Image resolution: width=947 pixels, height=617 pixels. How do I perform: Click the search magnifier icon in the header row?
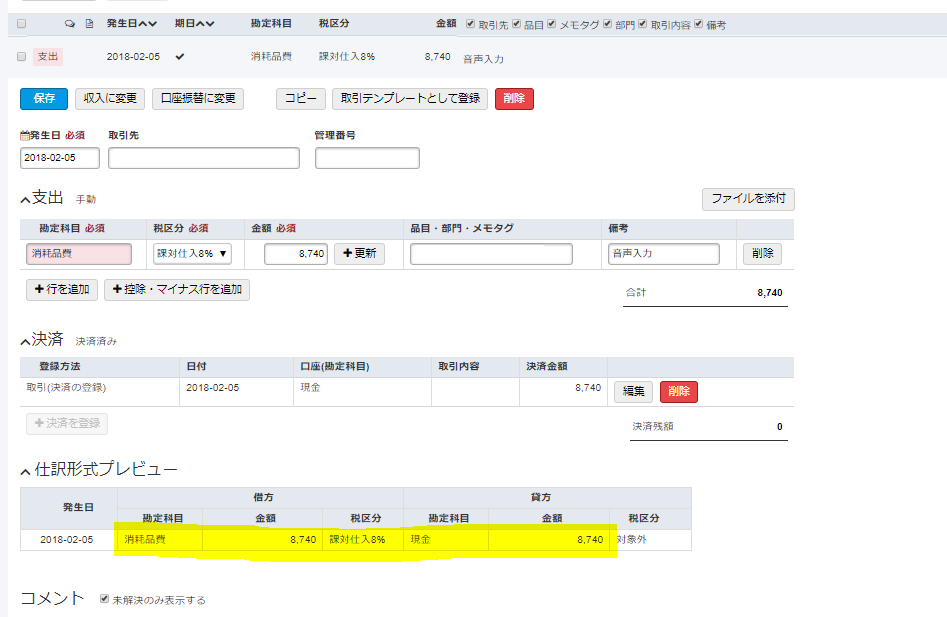pos(70,22)
